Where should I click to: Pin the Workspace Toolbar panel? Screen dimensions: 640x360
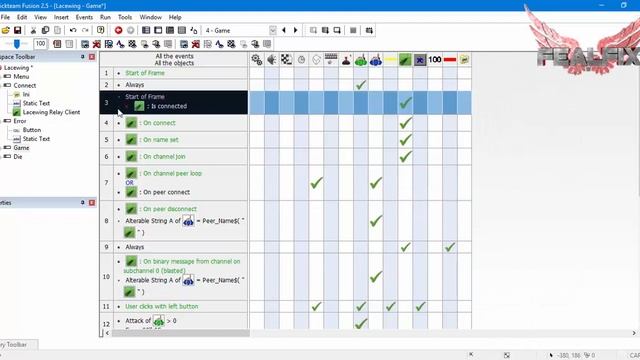(82, 57)
